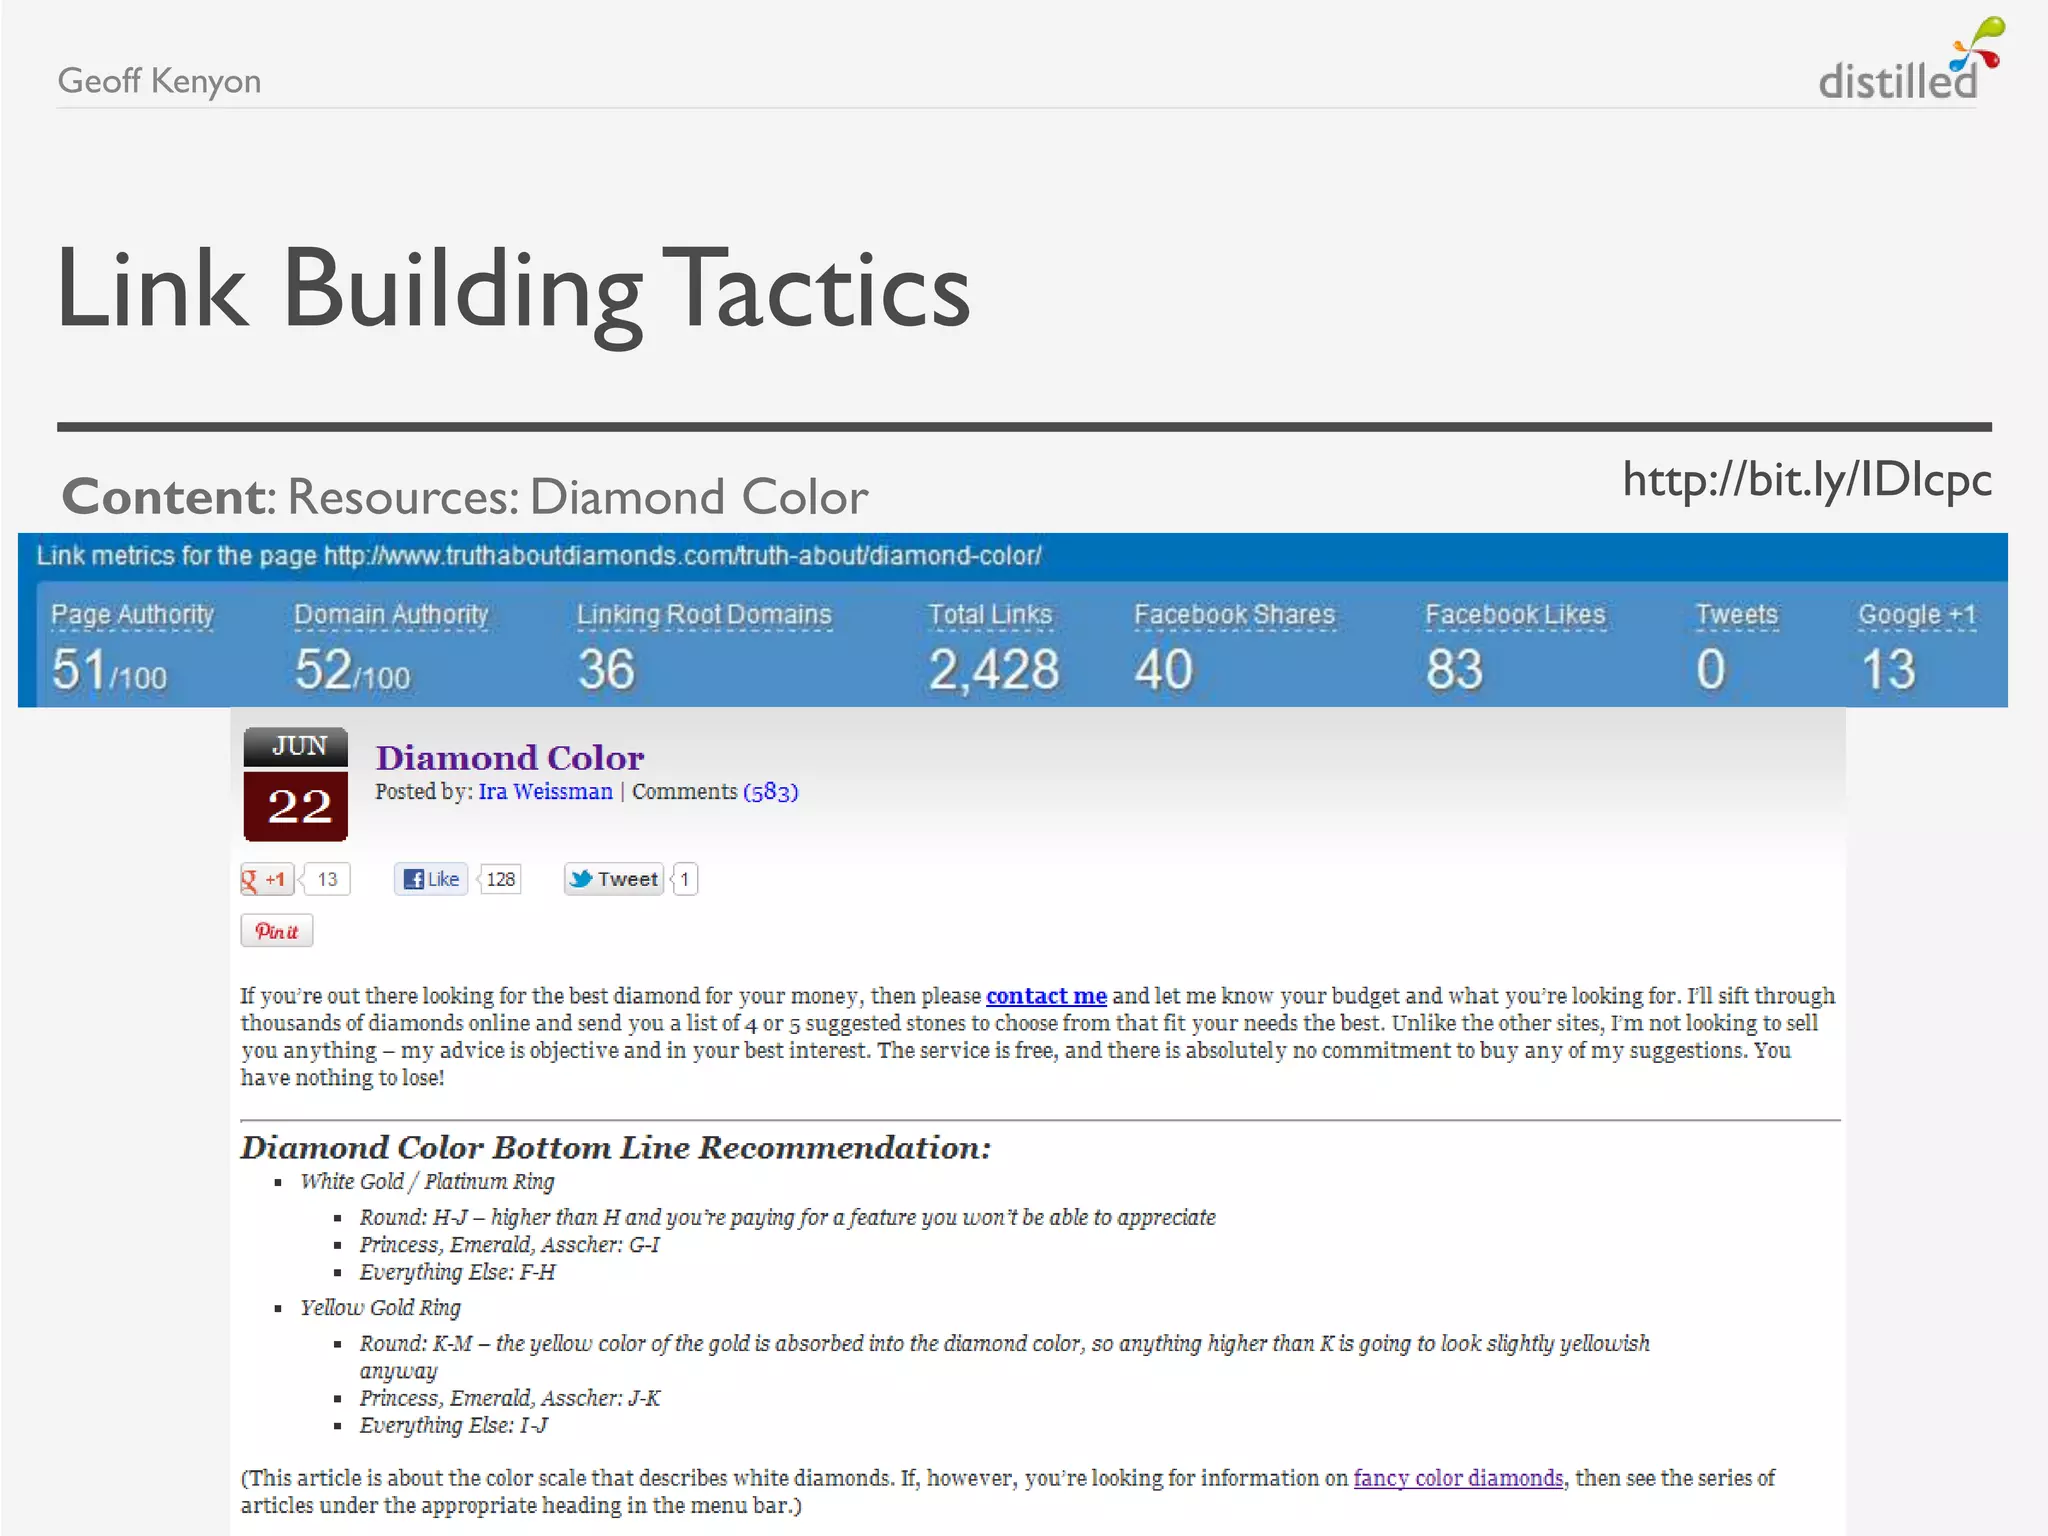Click the Facebook Like button

click(431, 880)
